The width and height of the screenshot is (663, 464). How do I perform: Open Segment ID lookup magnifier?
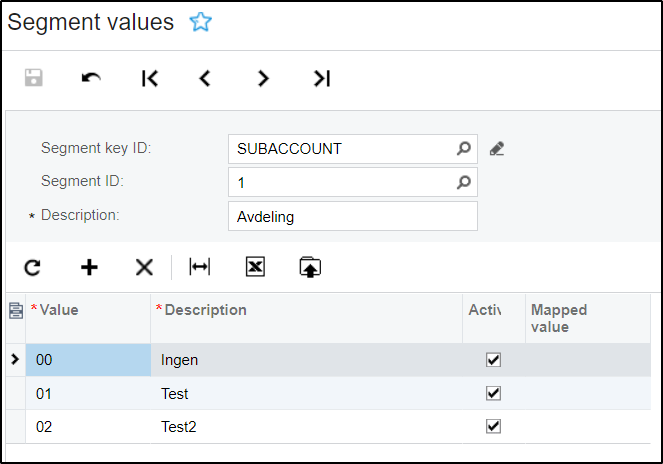[x=463, y=183]
